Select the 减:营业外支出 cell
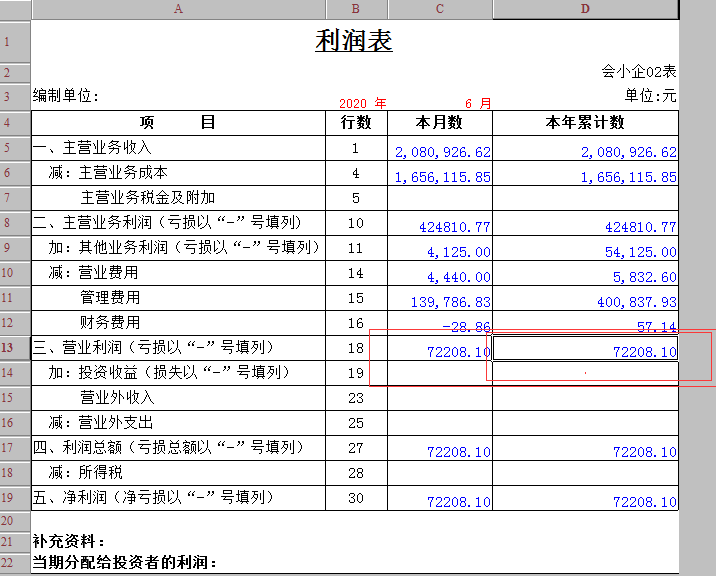This screenshot has width=716, height=576. 178,423
